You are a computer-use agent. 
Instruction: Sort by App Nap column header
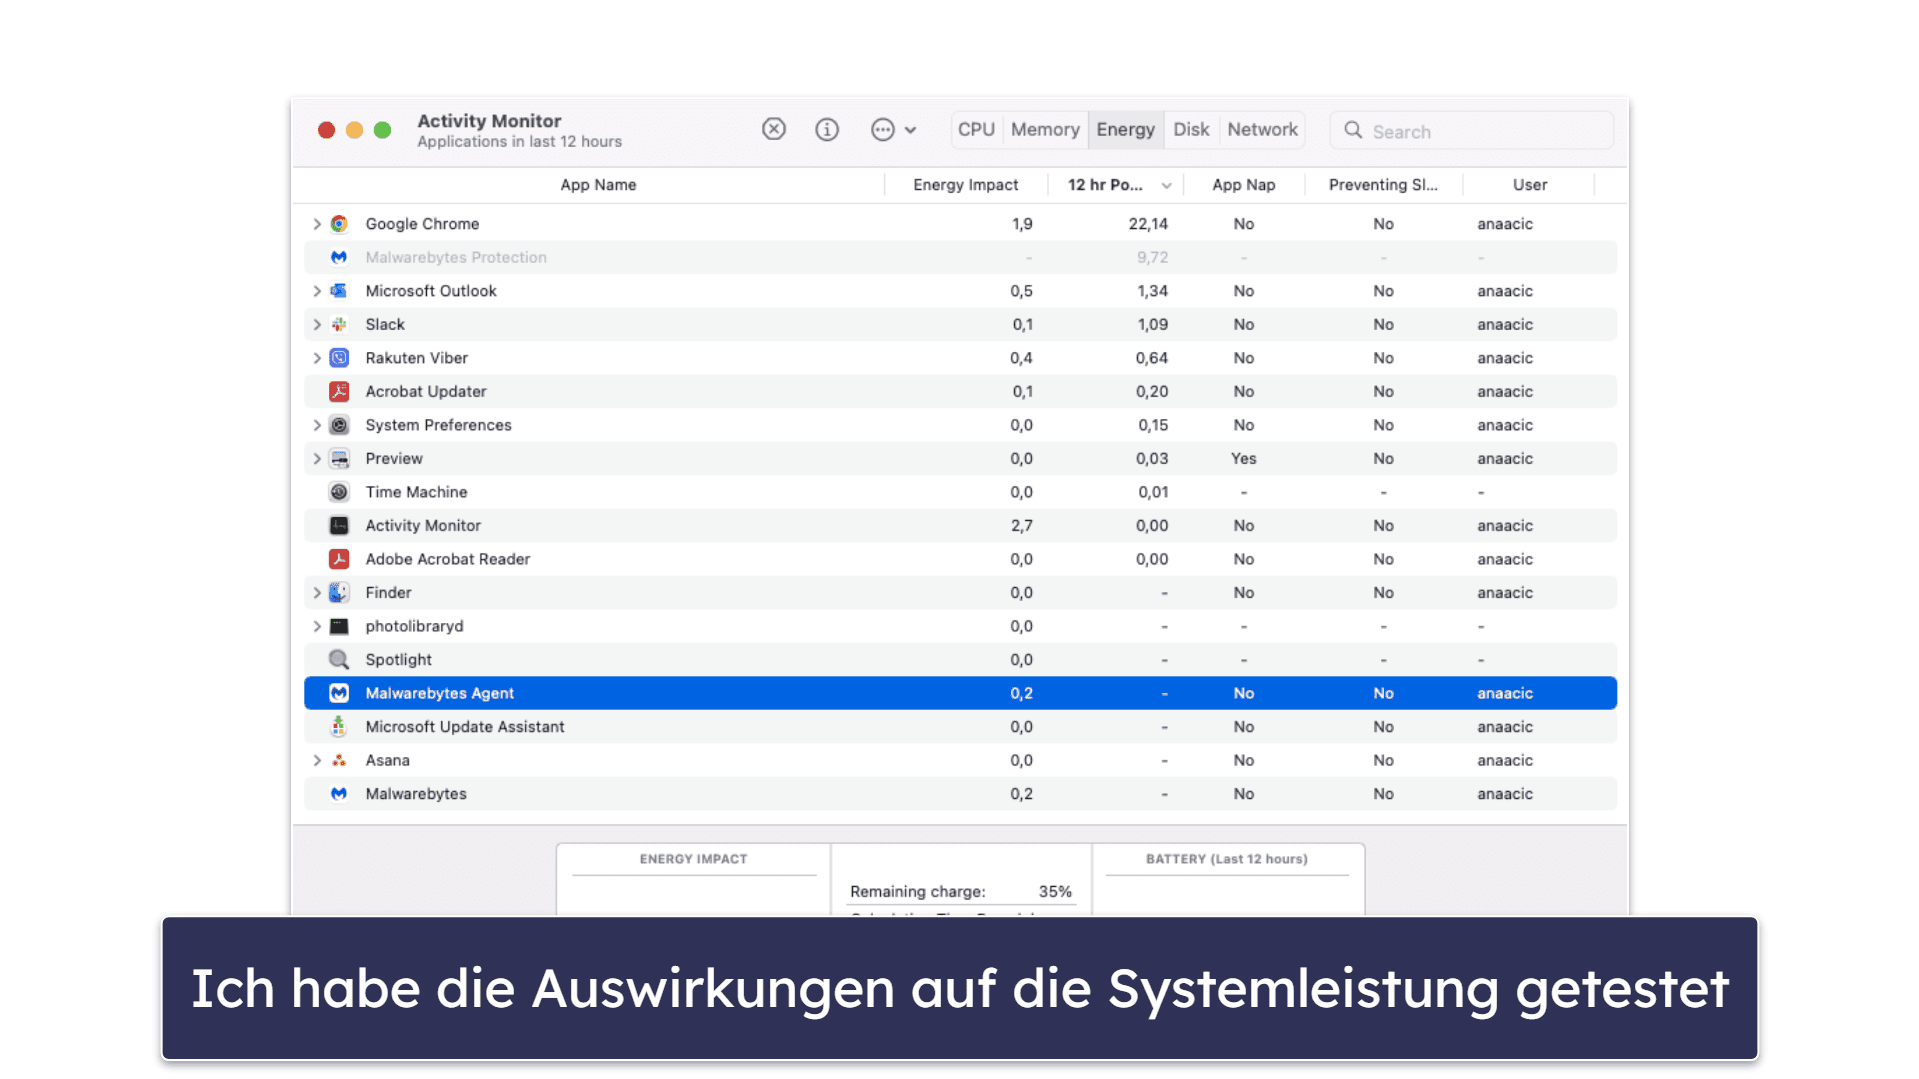pyautogui.click(x=1243, y=185)
